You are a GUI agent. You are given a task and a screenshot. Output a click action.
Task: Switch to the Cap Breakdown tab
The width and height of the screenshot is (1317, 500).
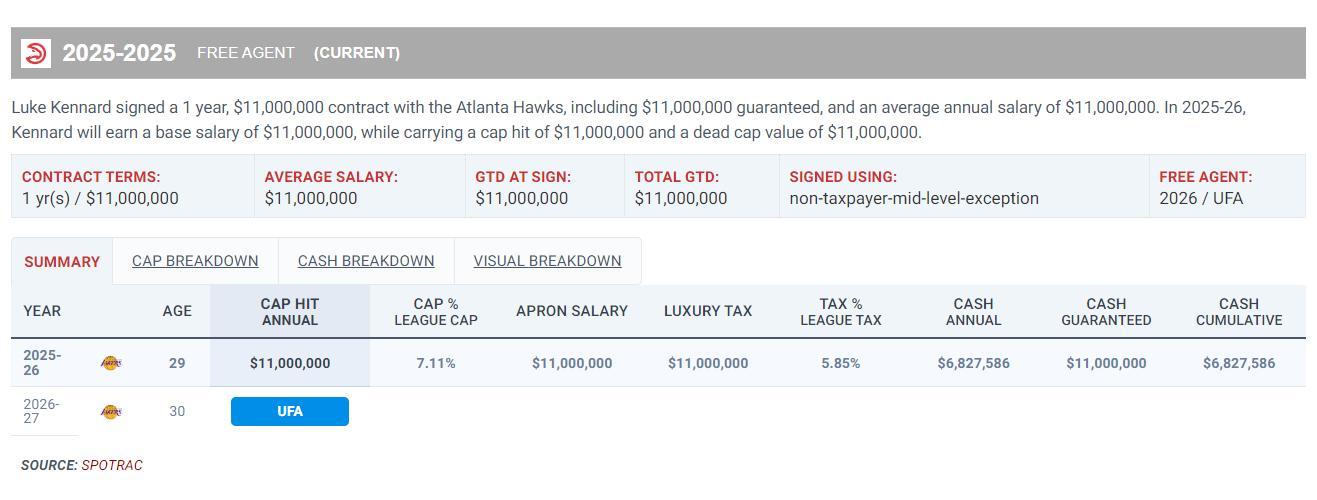point(195,261)
